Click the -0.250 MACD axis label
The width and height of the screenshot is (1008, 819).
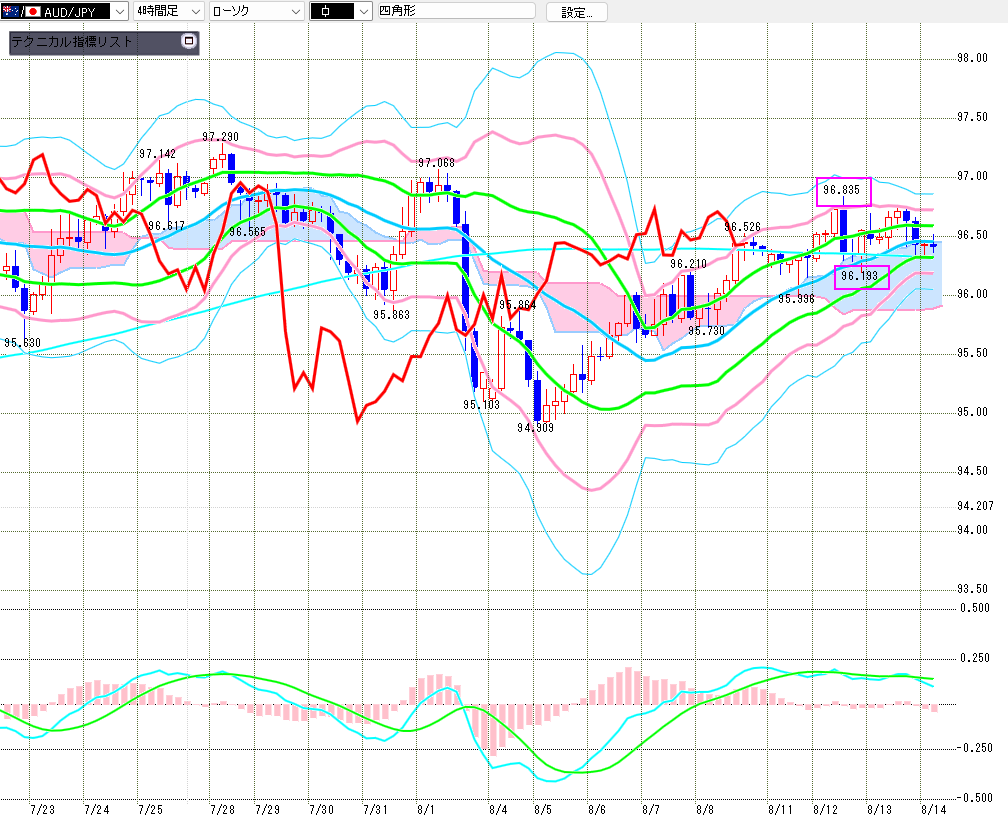975,748
